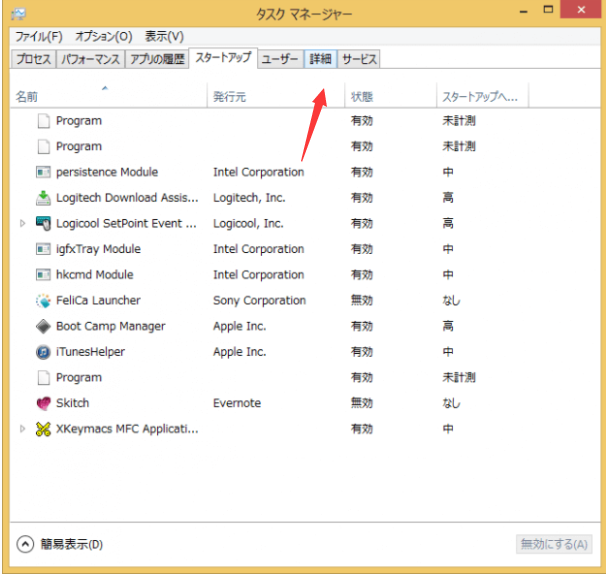Click the hkcmd Module icon

click(43, 275)
